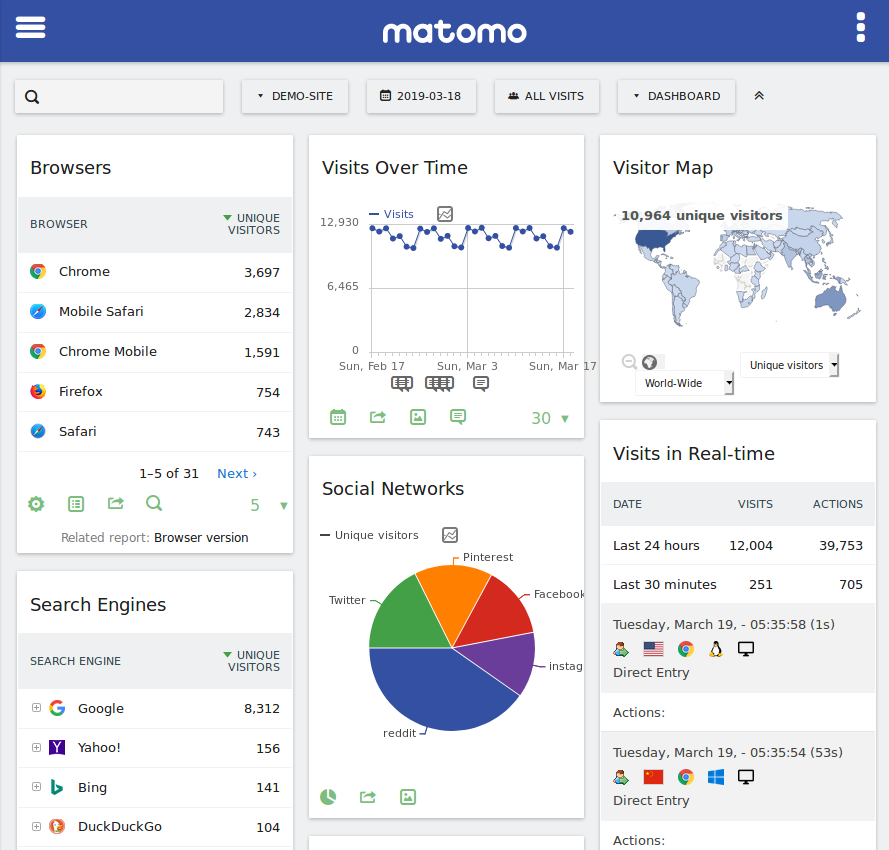Screen dimensions: 889x850
Task: Toggle Unique visitors legend in Social Networks
Action: [x=373, y=535]
